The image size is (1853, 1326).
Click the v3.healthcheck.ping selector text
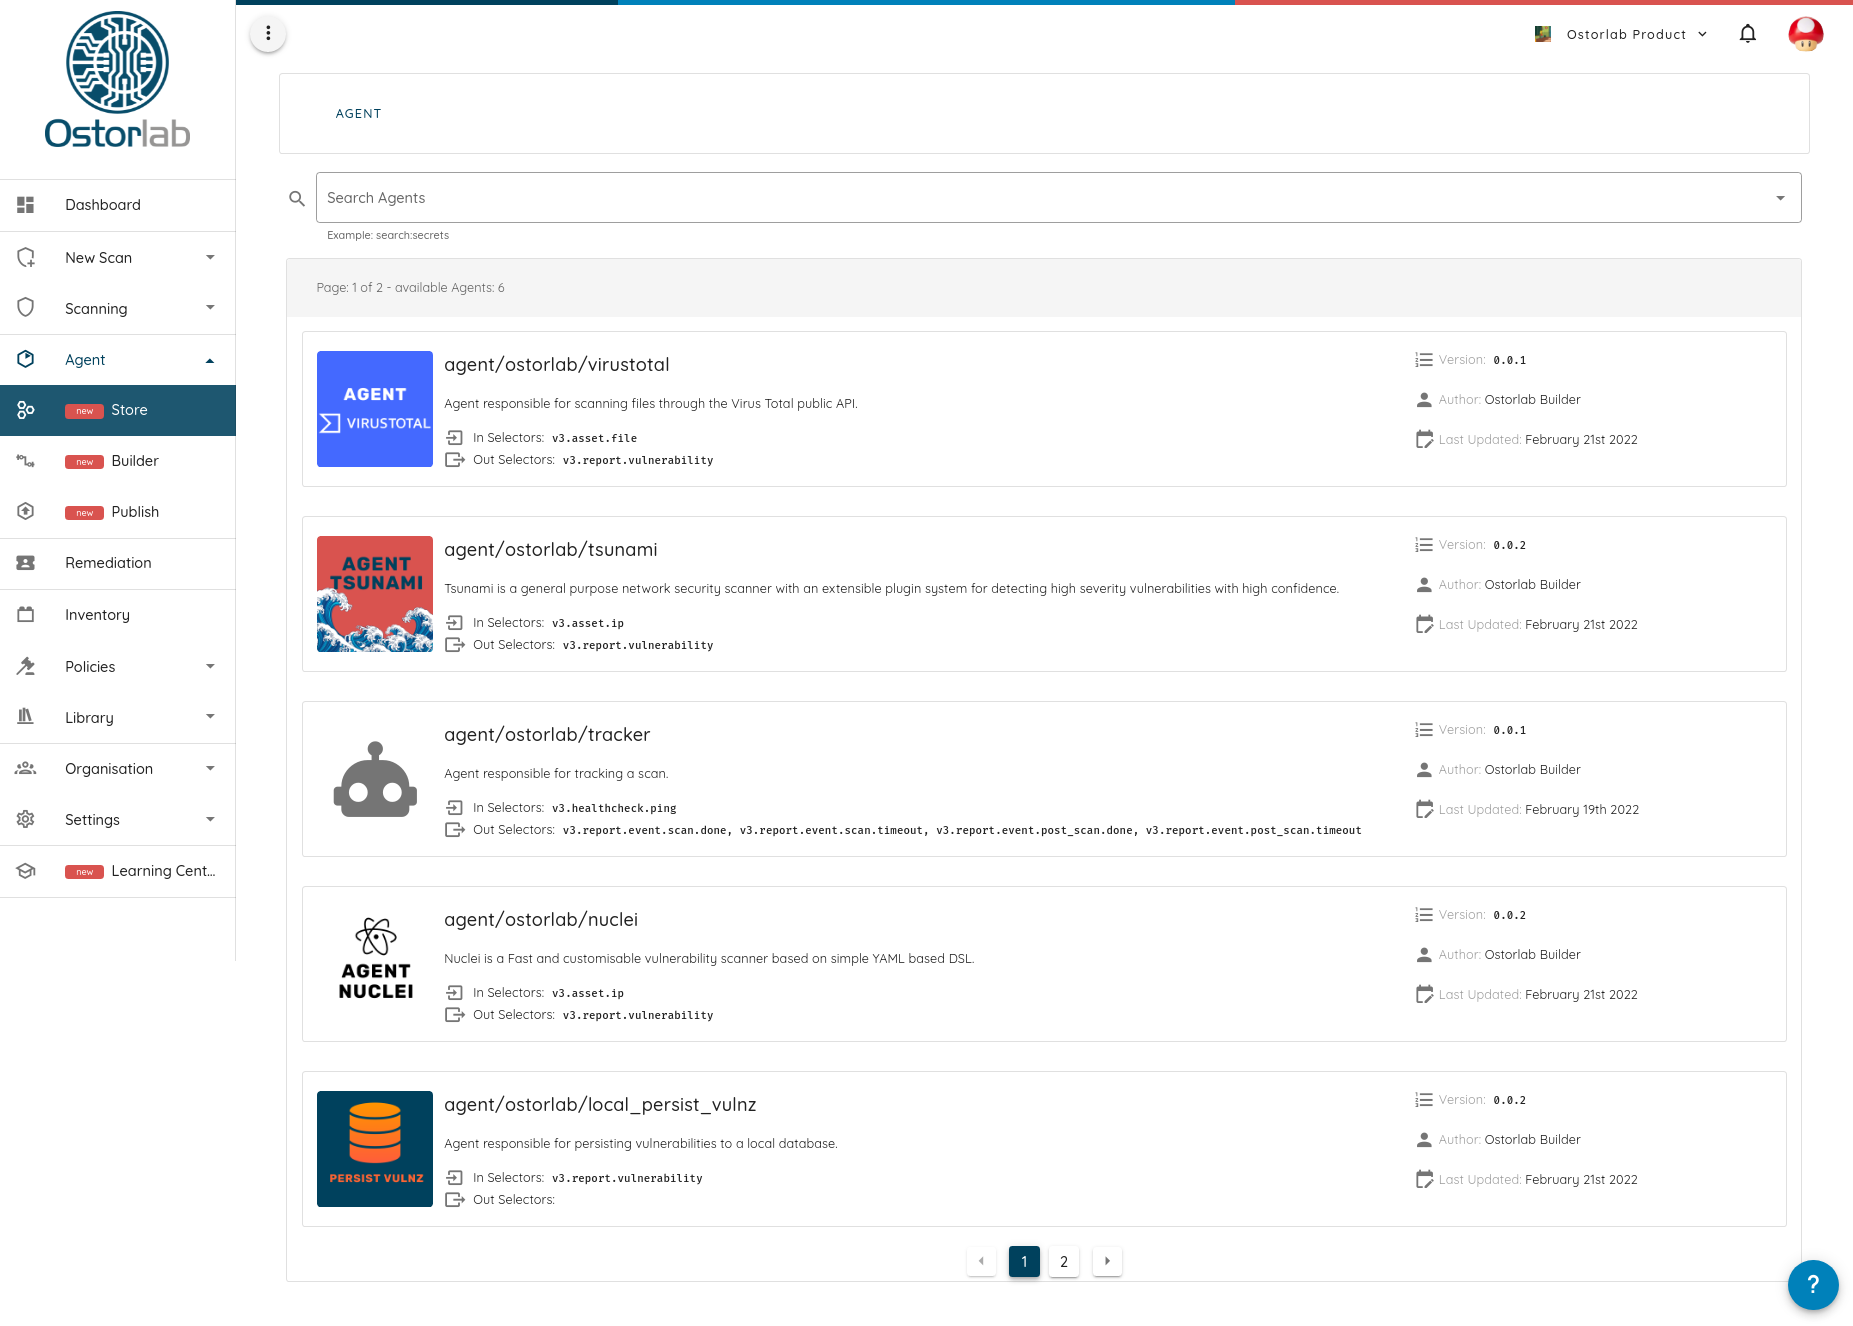[x=614, y=808]
